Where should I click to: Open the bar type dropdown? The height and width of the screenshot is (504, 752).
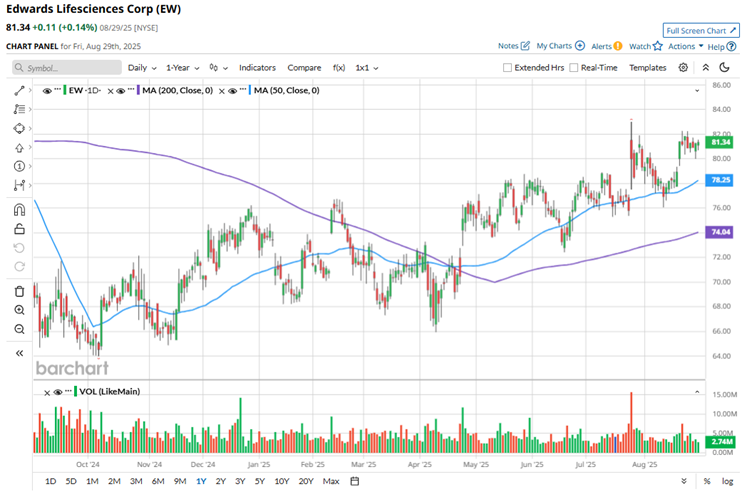point(218,68)
